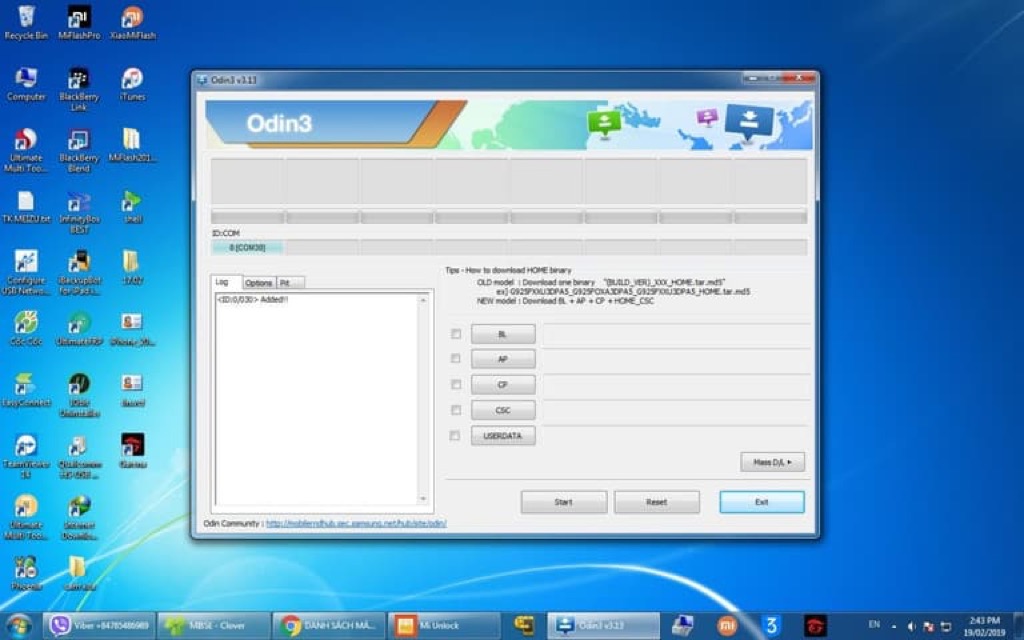
Task: Launch the InfinityBox BEST shortcut
Action: [x=79, y=212]
